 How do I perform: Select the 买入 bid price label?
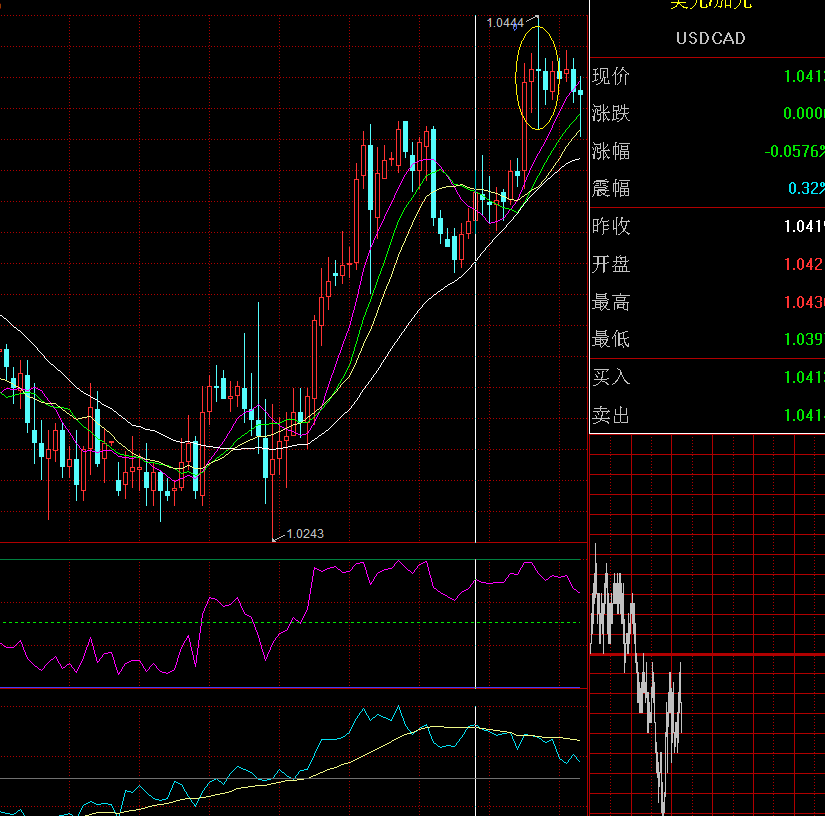(610, 377)
